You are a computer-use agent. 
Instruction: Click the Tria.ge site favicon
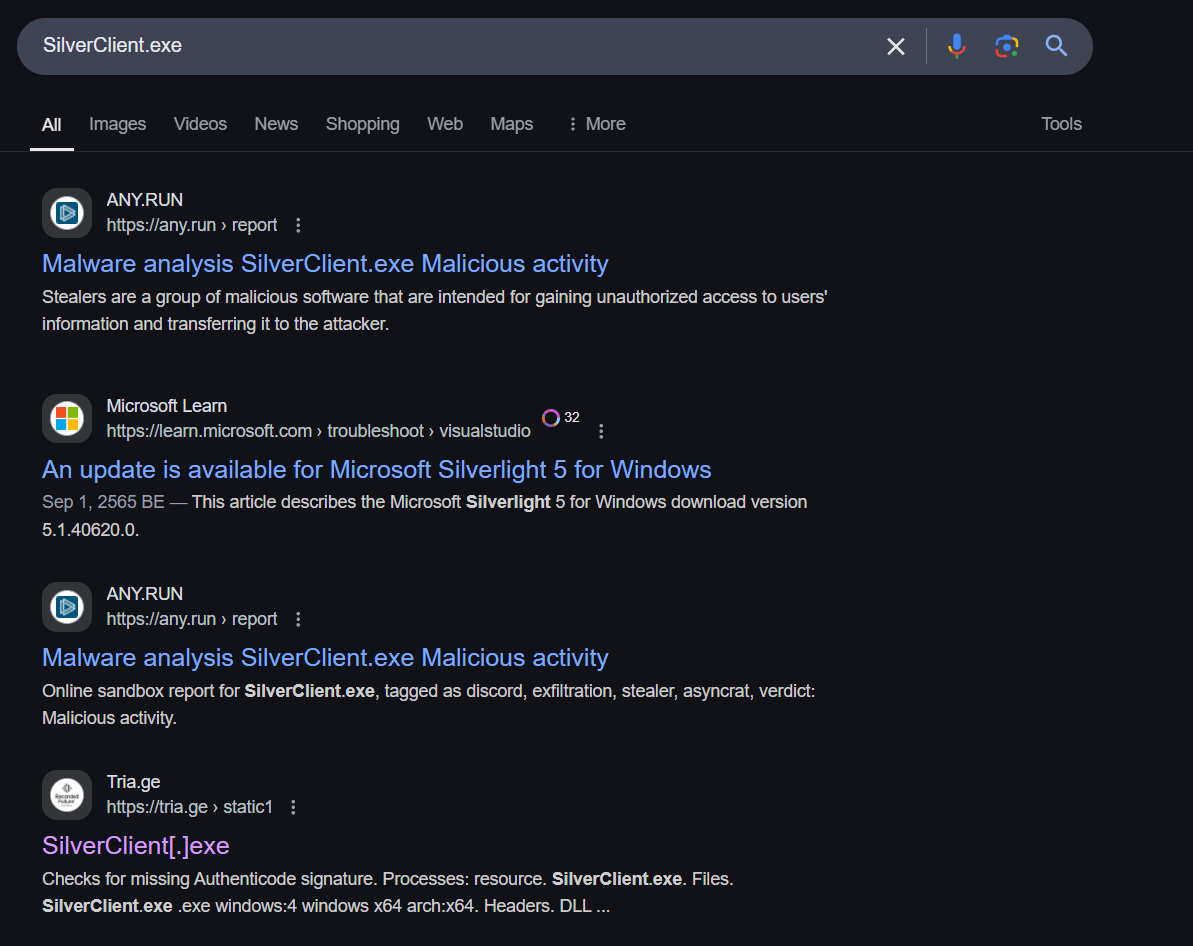67,795
